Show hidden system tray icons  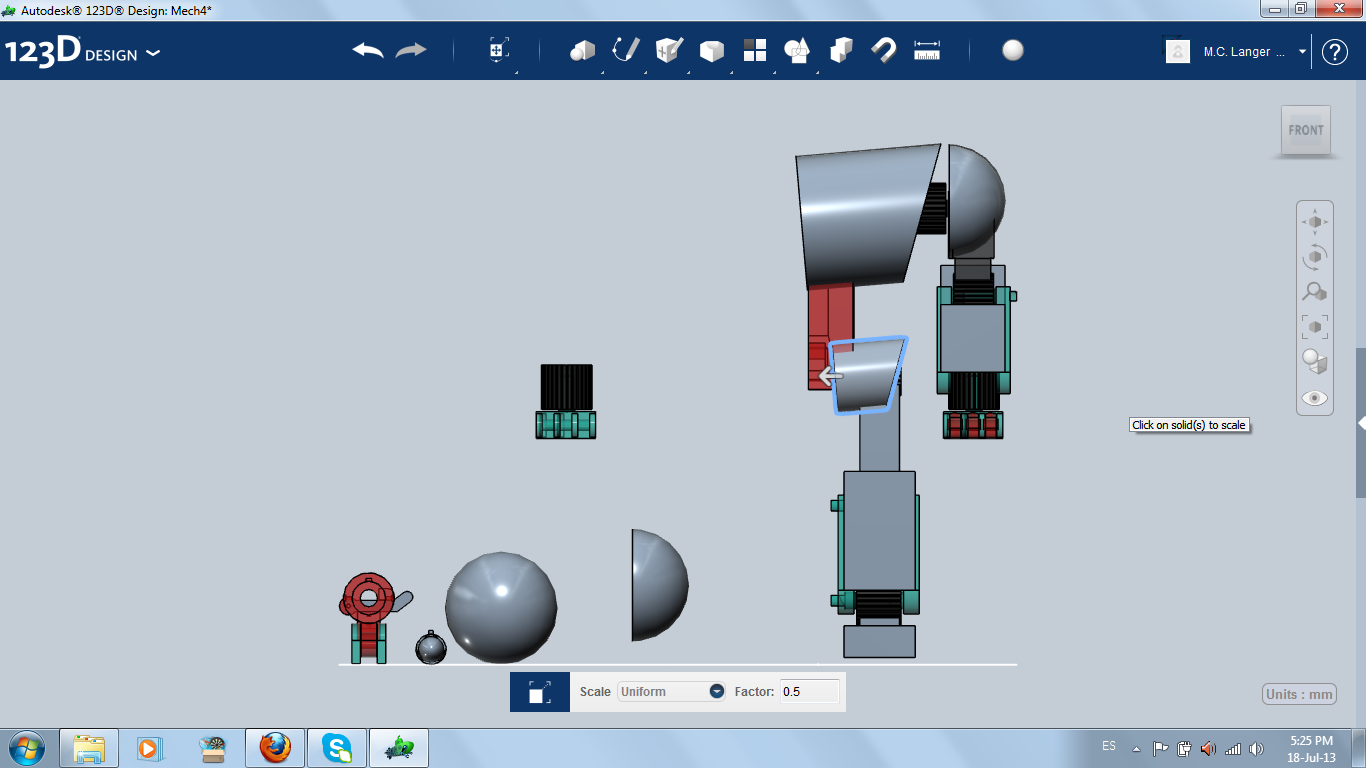[1136, 748]
